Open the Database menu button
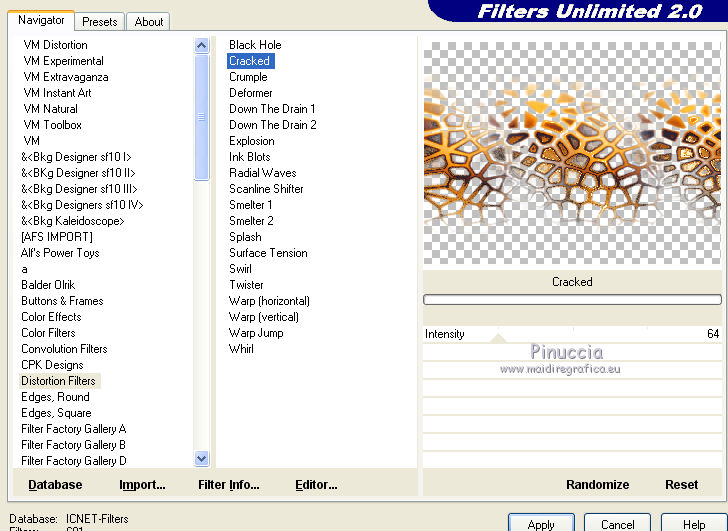Image resolution: width=728 pixels, height=531 pixels. pyautogui.click(x=55, y=485)
